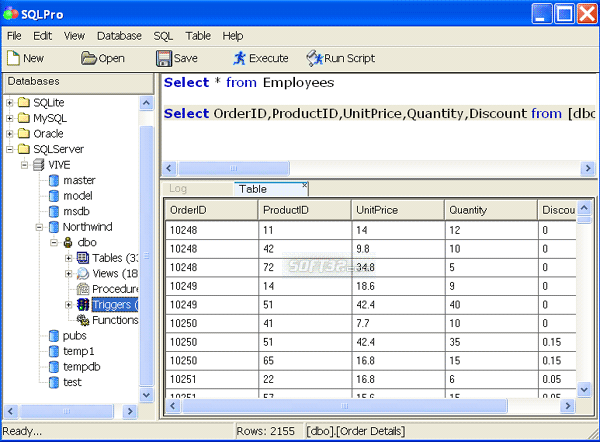Expand the Views node
The image size is (600, 442).
pyautogui.click(x=68, y=274)
